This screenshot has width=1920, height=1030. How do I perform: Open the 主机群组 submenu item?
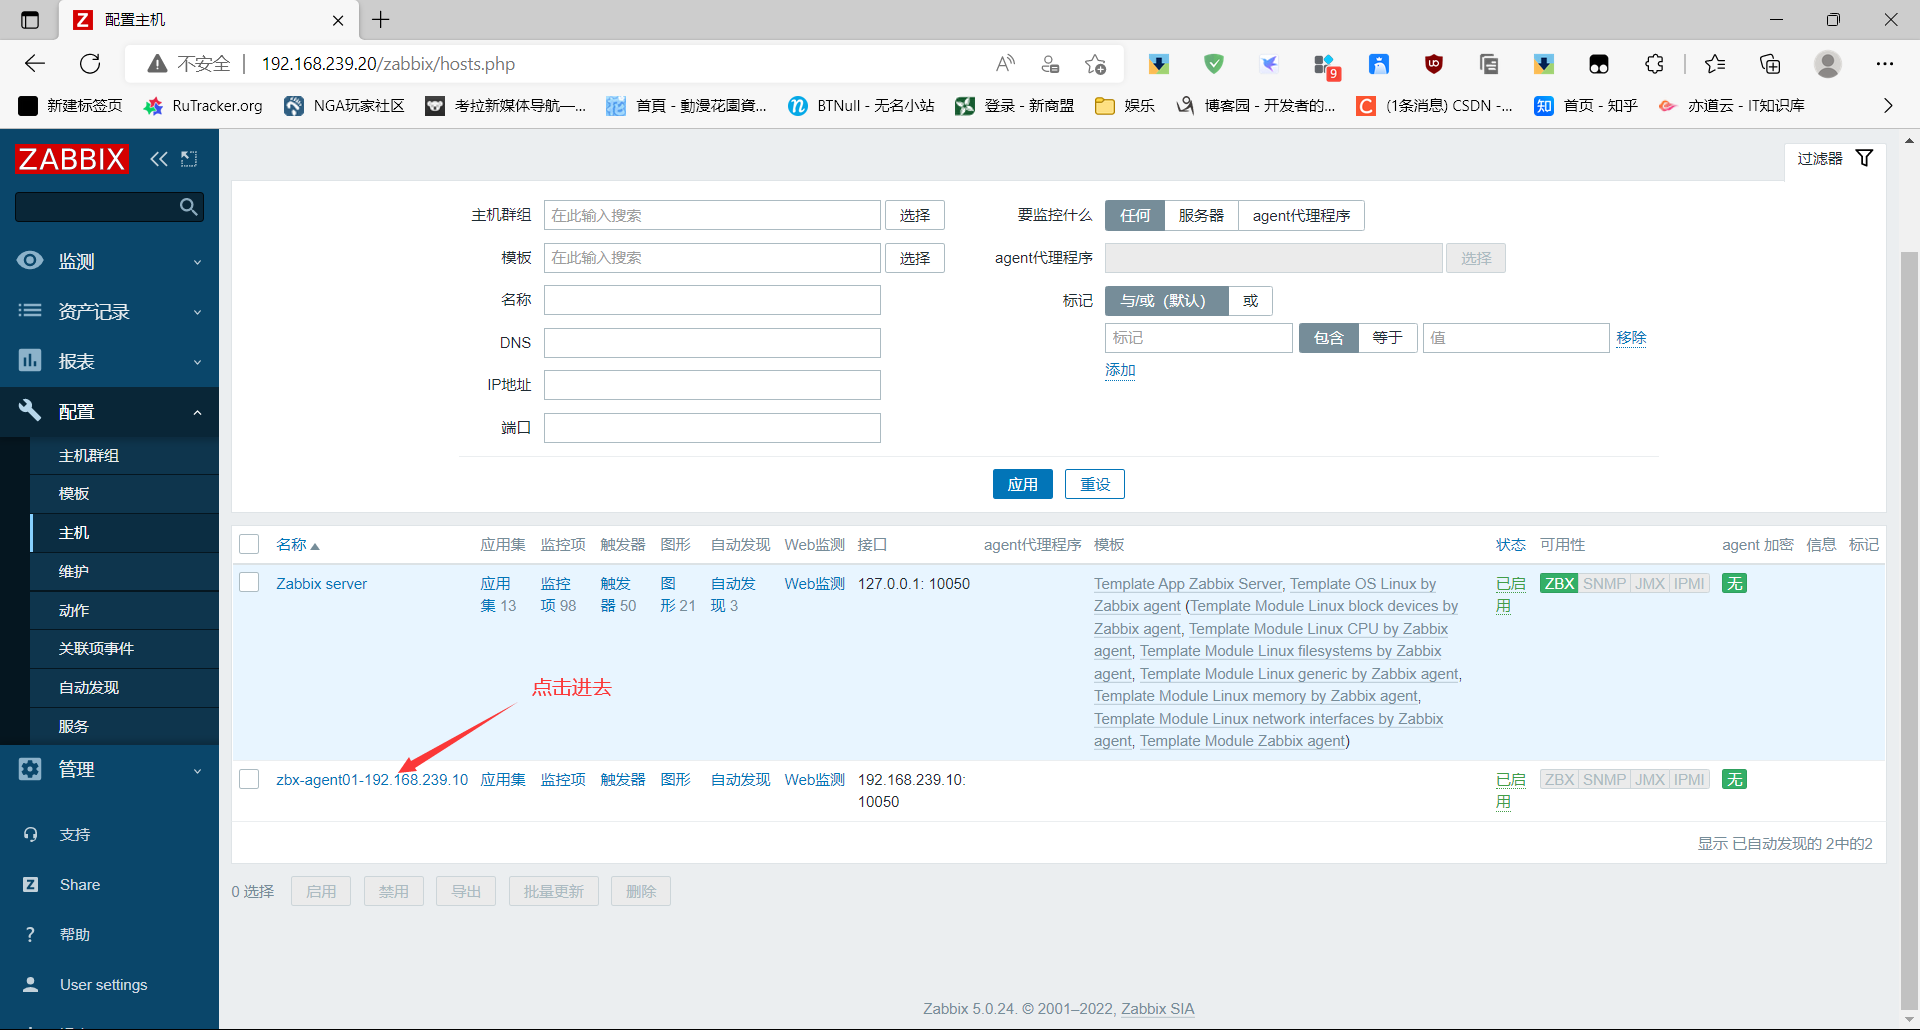pyautogui.click(x=124, y=456)
